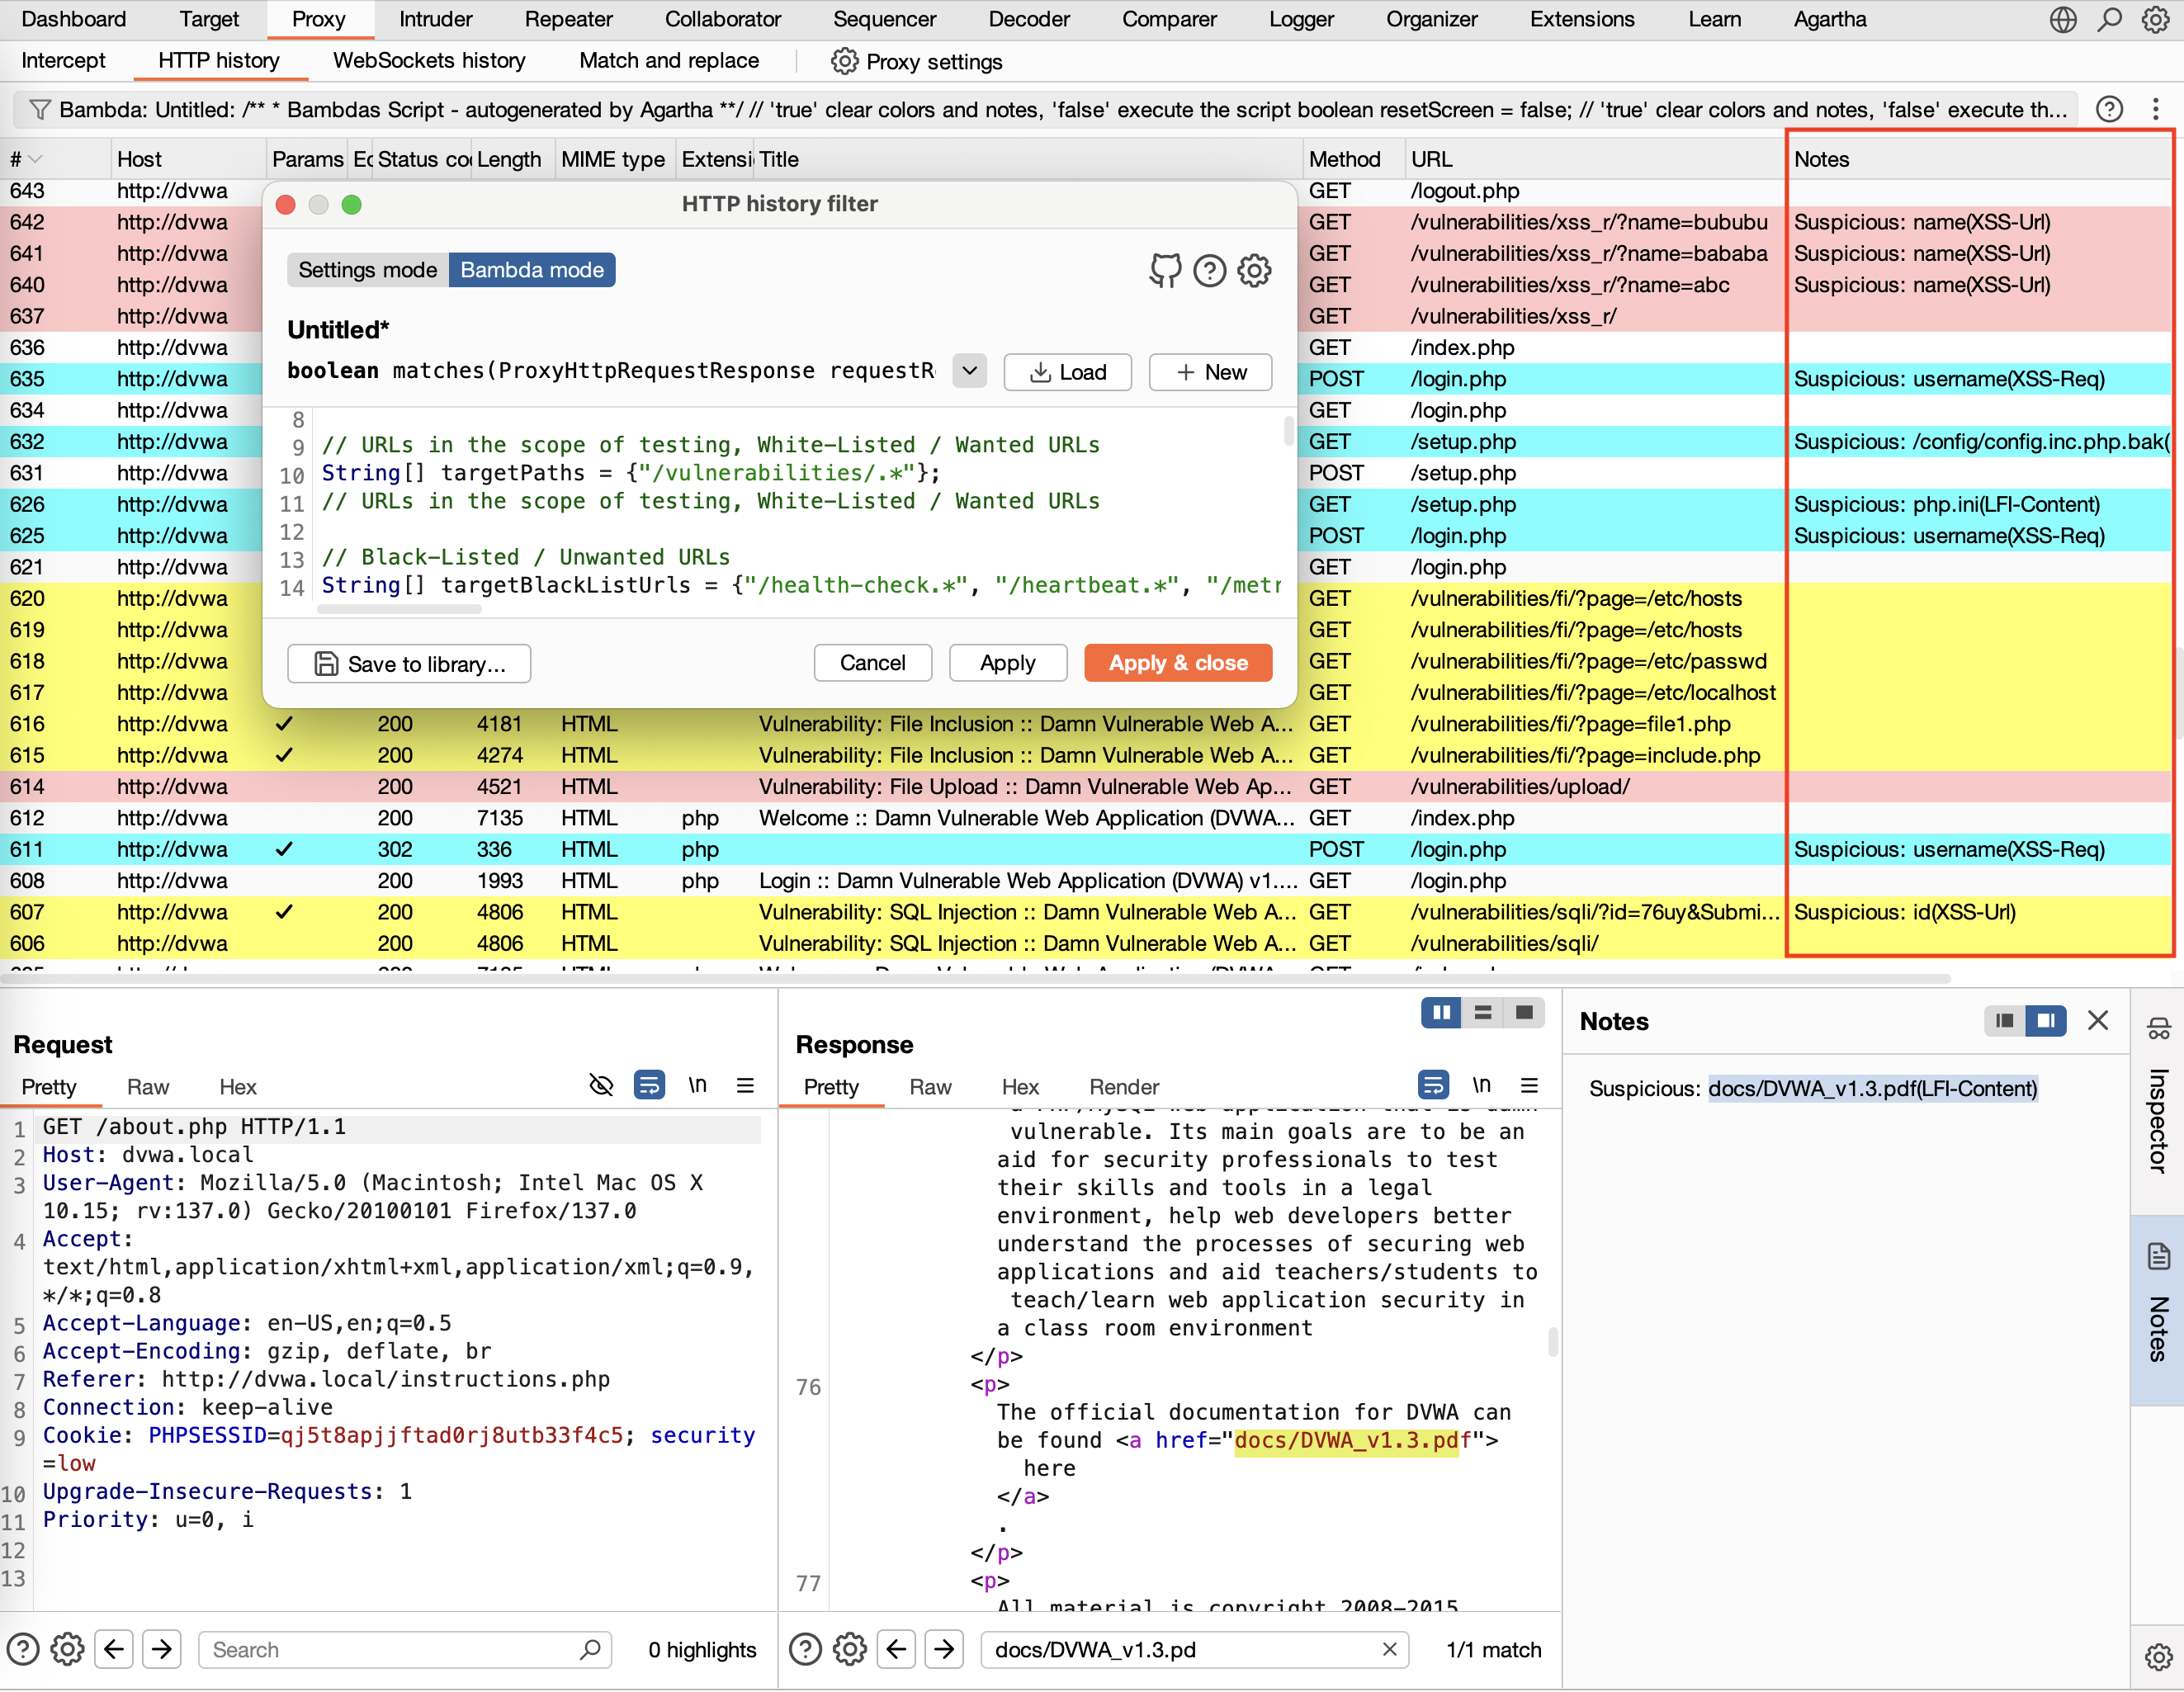Screen dimensions: 2184x1692
Task: Click the top-right search magnifier icon
Action: tap(2109, 20)
